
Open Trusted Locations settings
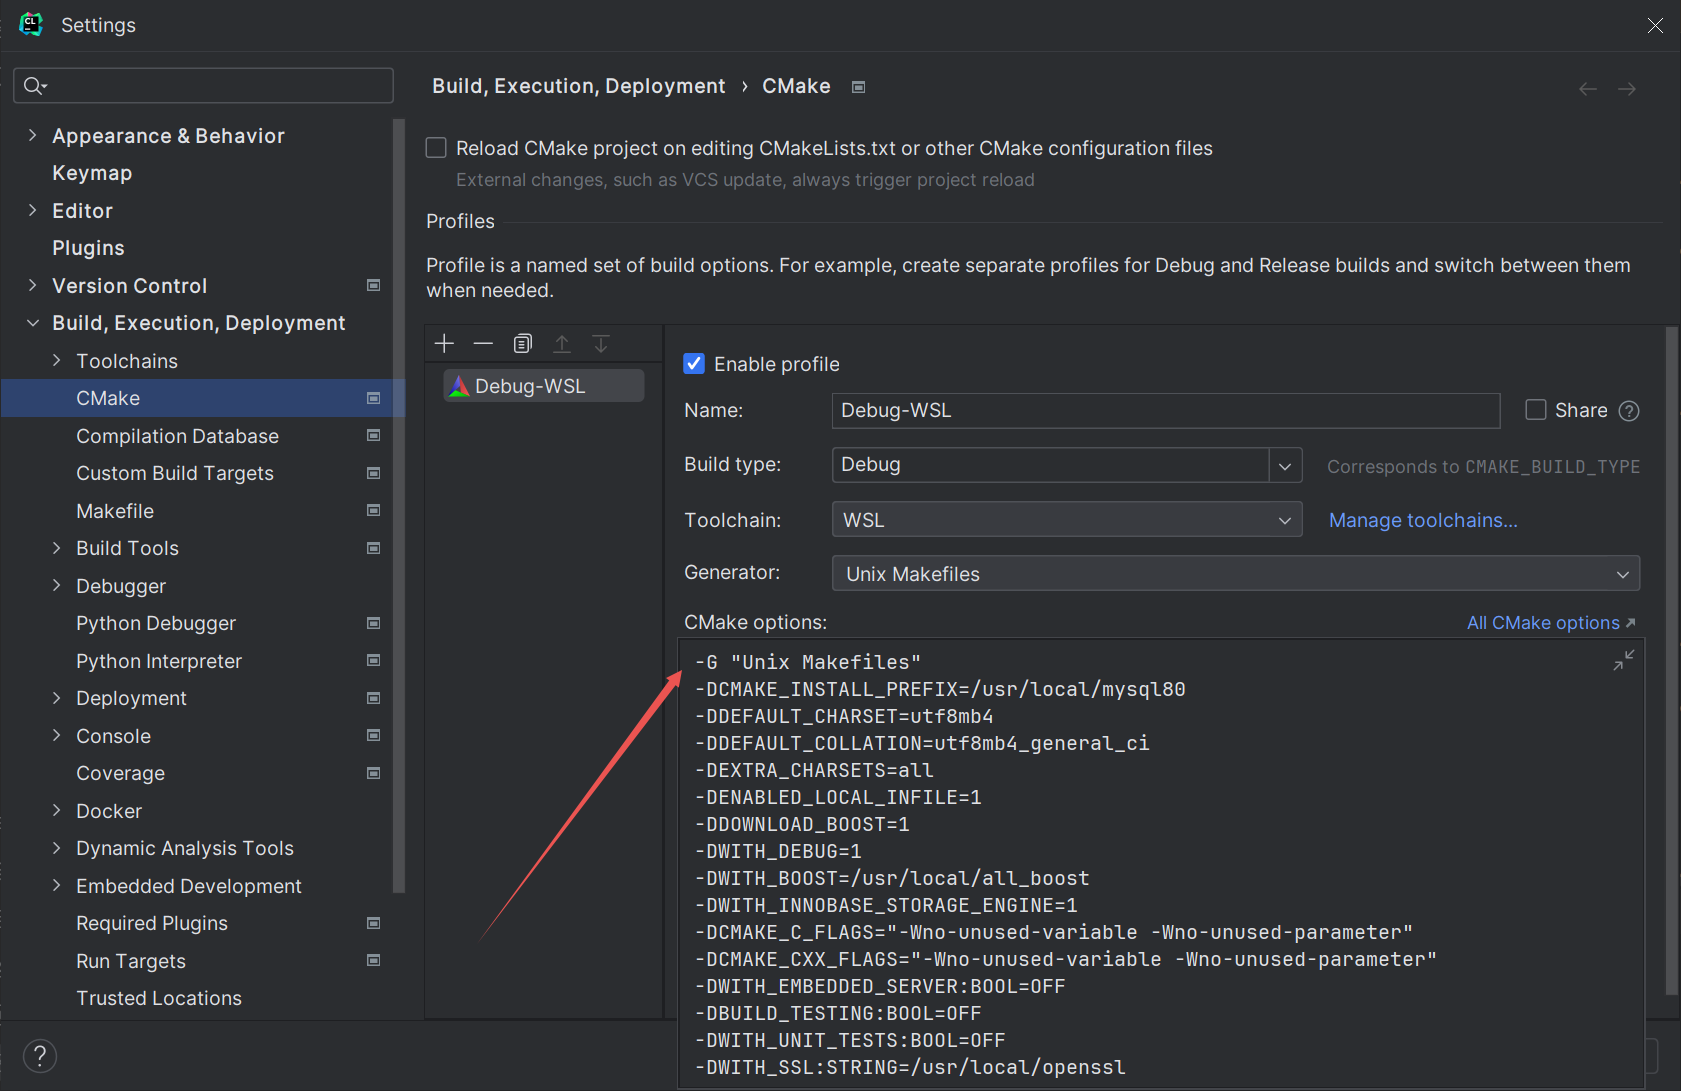[159, 998]
